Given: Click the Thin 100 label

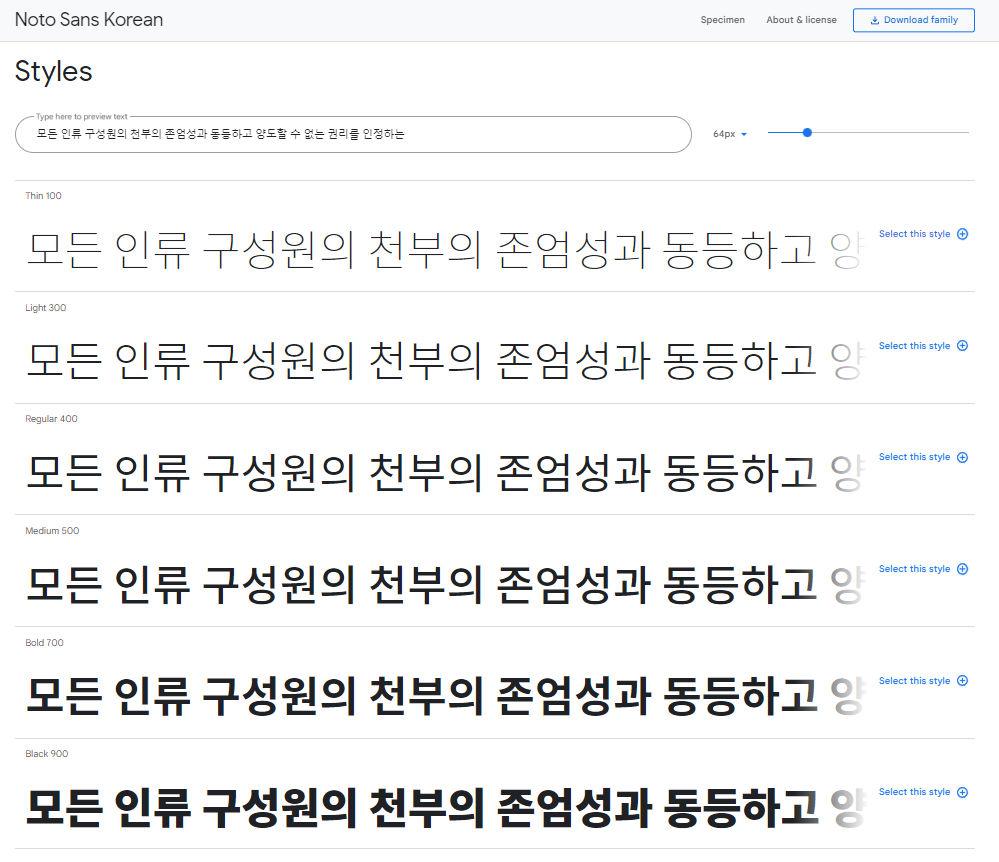Looking at the screenshot, I should coord(43,196).
